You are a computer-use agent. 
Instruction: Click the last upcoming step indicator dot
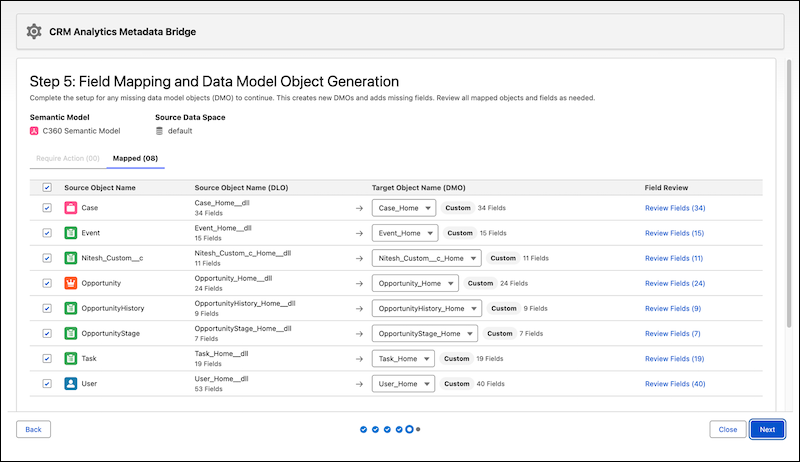(418, 429)
